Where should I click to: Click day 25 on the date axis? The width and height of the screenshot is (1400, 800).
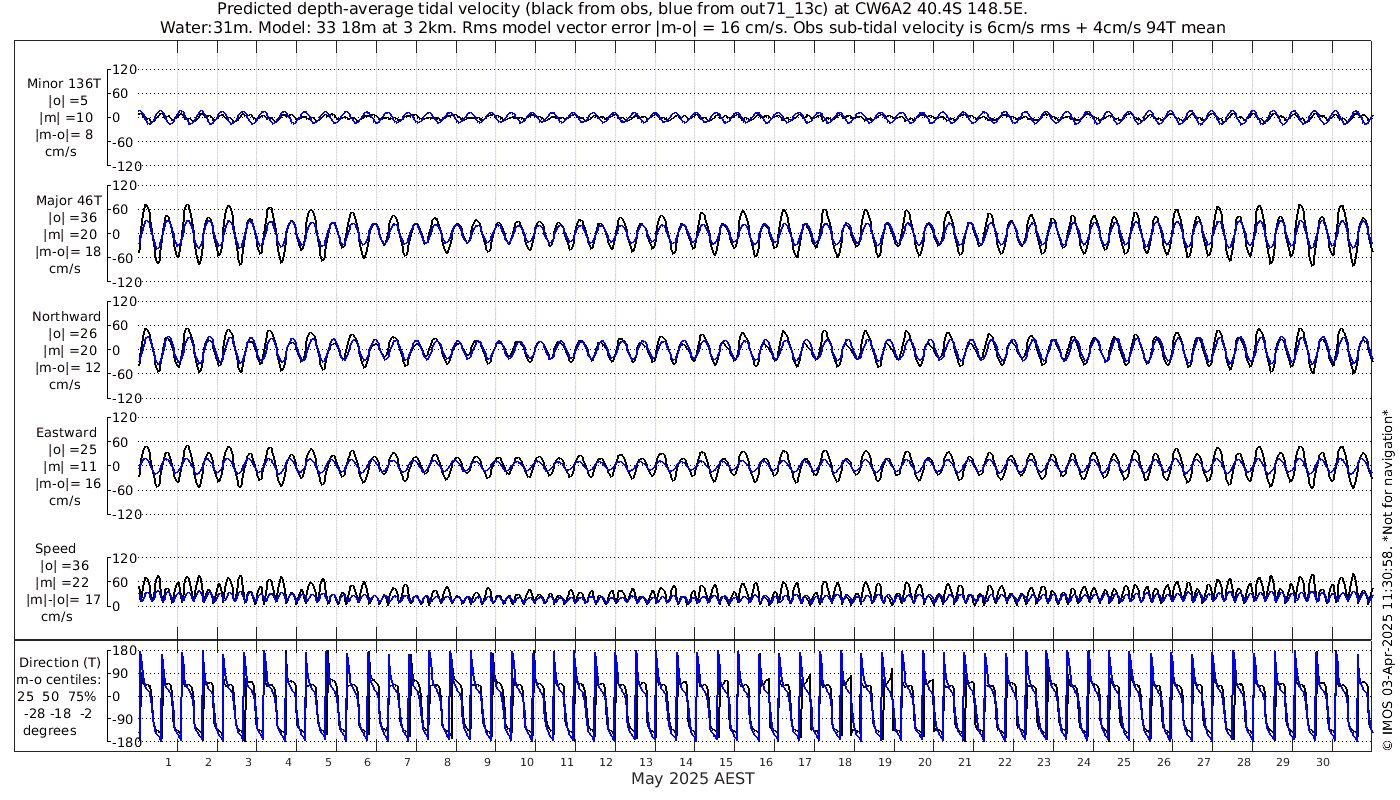pyautogui.click(x=1124, y=762)
